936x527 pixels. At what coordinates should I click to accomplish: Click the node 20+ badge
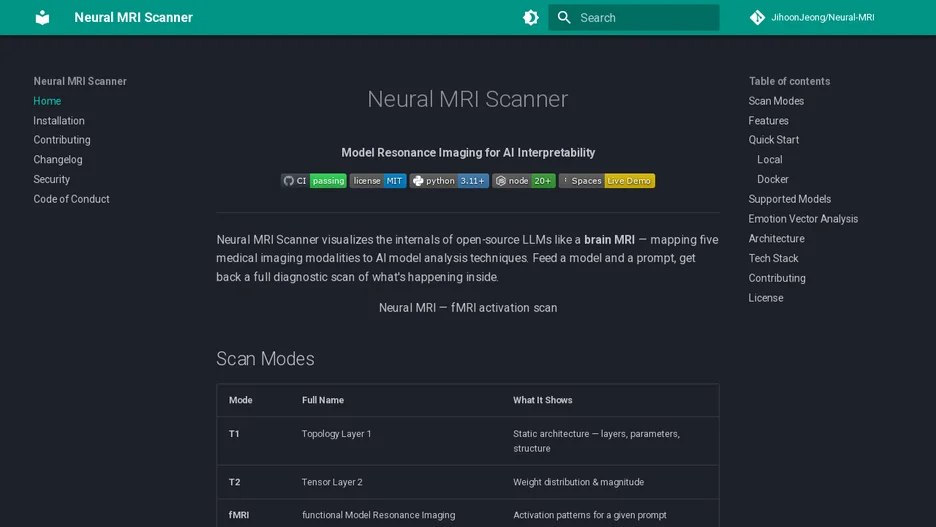[524, 181]
